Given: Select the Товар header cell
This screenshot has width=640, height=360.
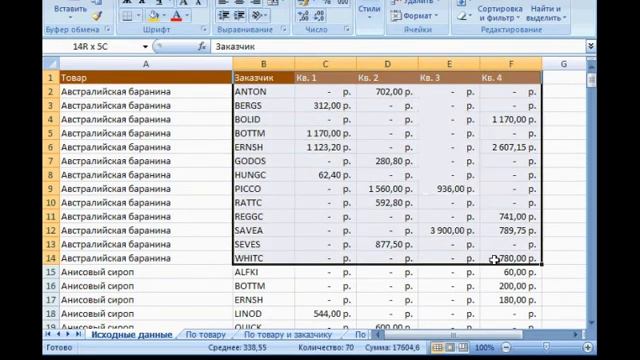Looking at the screenshot, I should click(146, 78).
